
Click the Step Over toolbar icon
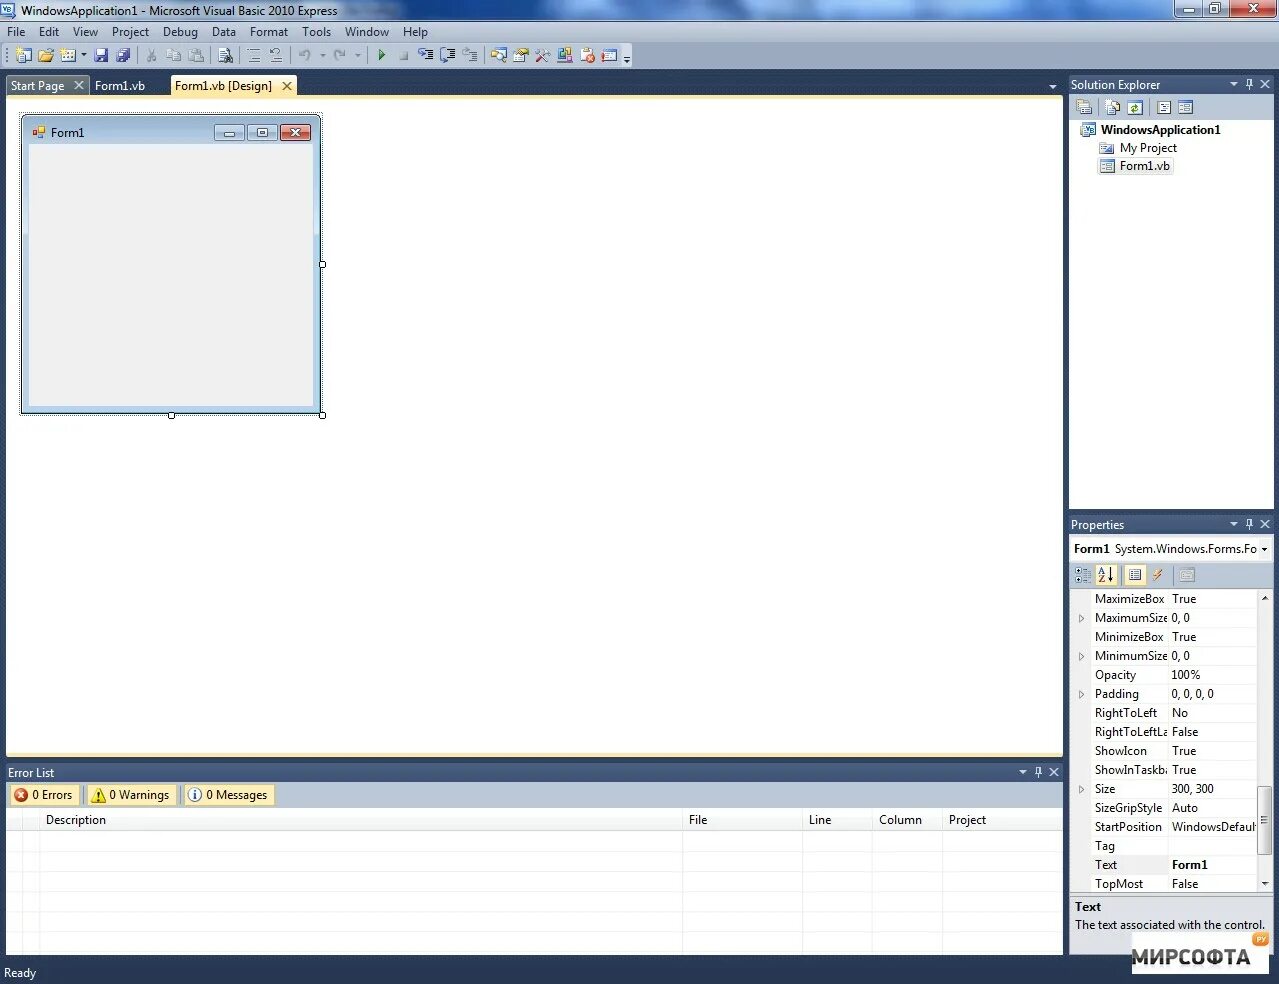[x=448, y=55]
